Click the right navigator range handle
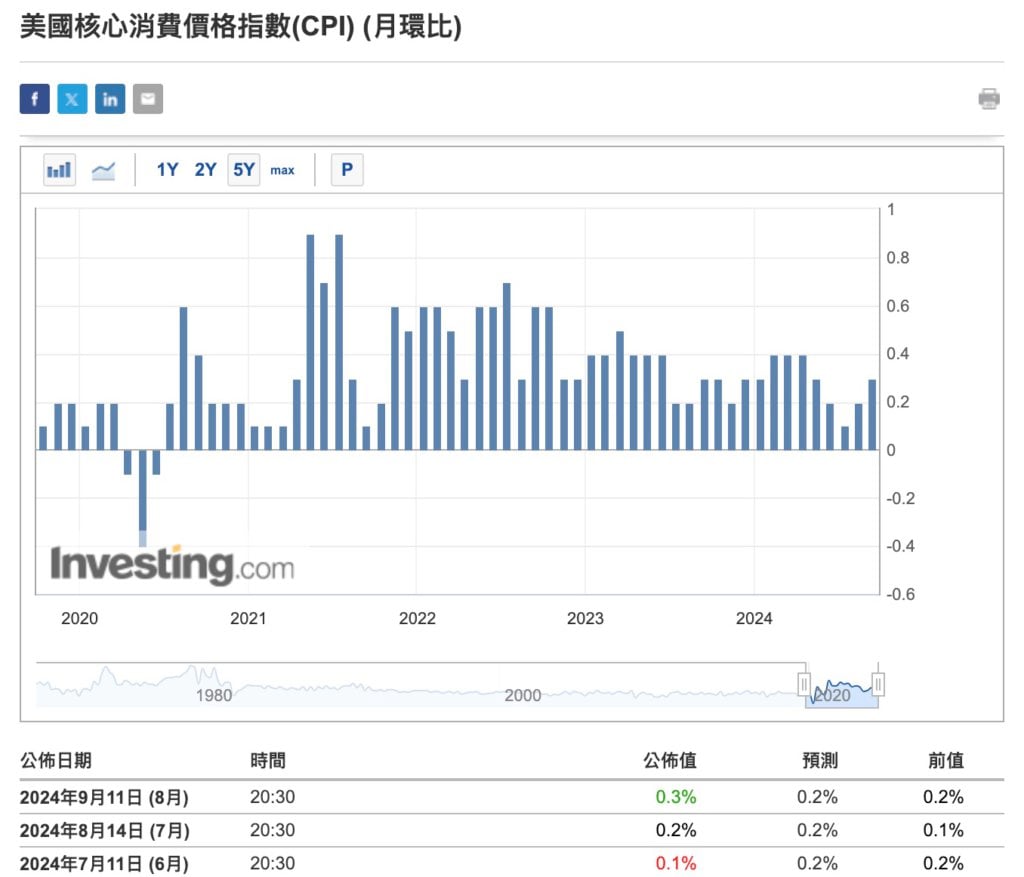Viewport: 1024px width, 877px height. [x=878, y=684]
